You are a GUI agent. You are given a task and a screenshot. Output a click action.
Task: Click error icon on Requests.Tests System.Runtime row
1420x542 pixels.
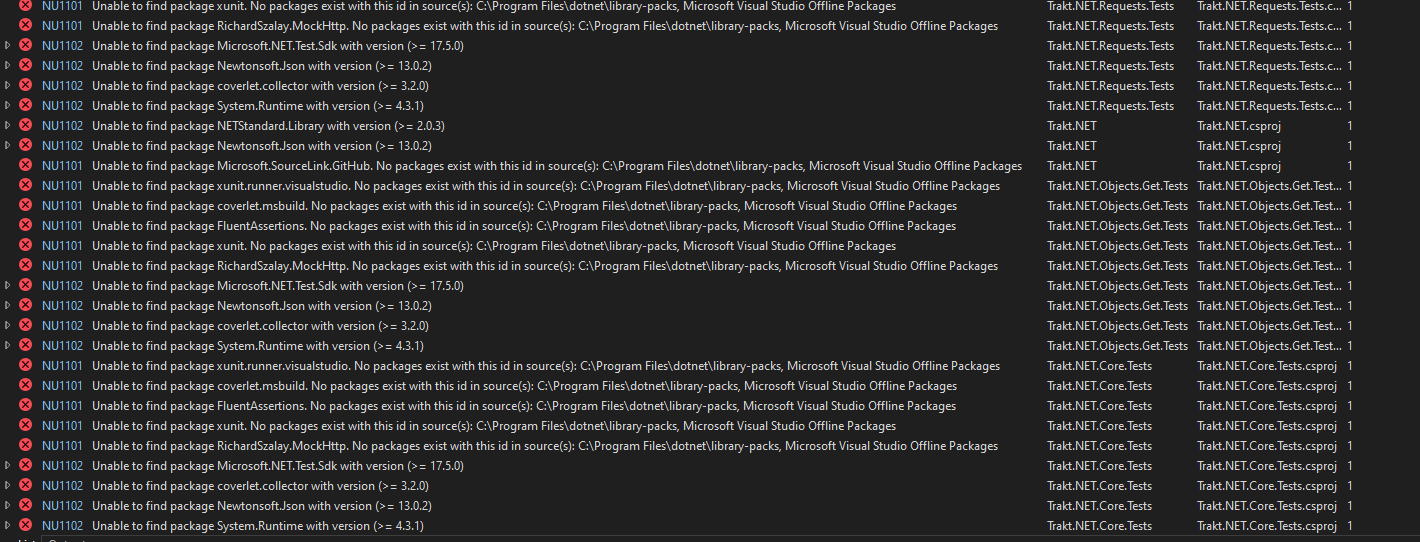pyautogui.click(x=25, y=106)
